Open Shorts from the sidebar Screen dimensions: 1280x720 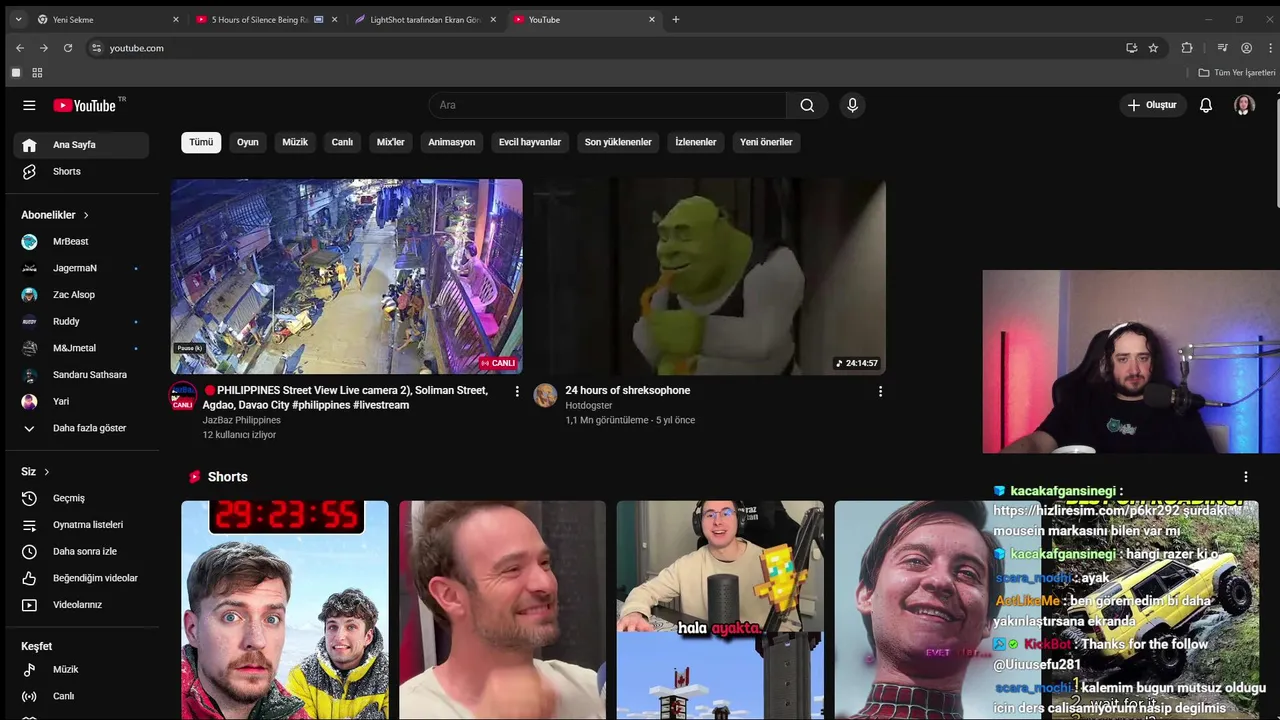(x=81, y=171)
